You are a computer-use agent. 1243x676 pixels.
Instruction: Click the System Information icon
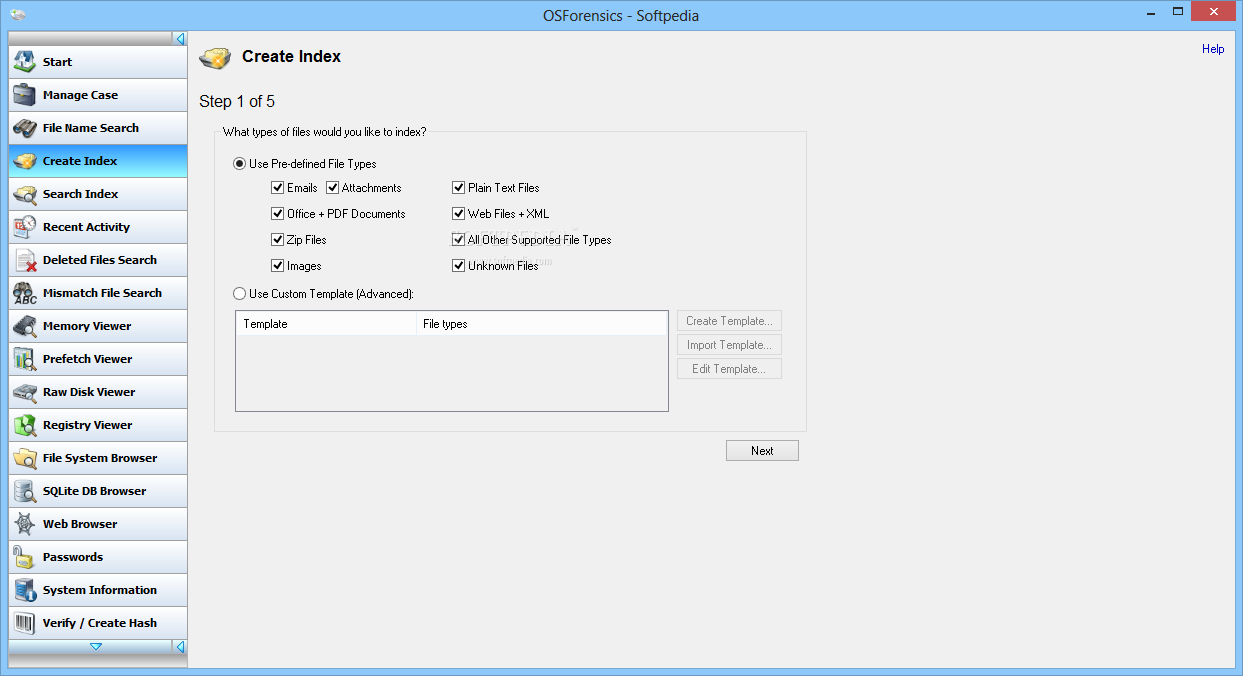[x=25, y=590]
